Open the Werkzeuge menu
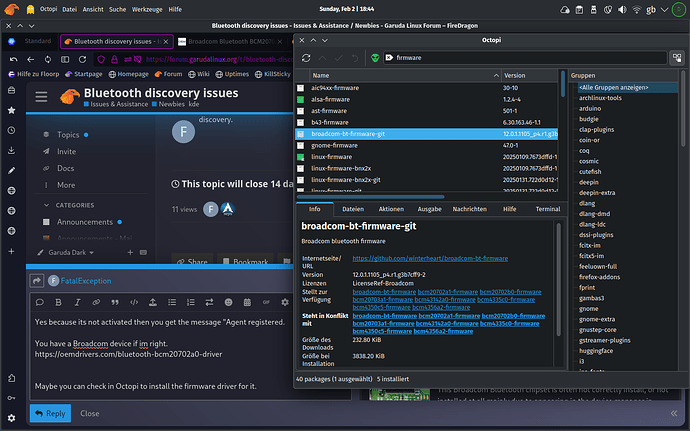 click(147, 9)
